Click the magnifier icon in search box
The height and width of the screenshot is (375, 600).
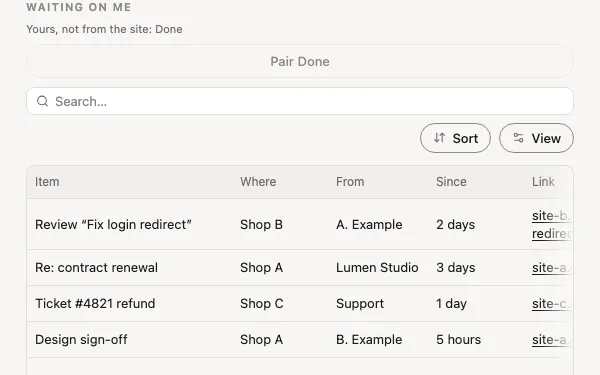[42, 101]
